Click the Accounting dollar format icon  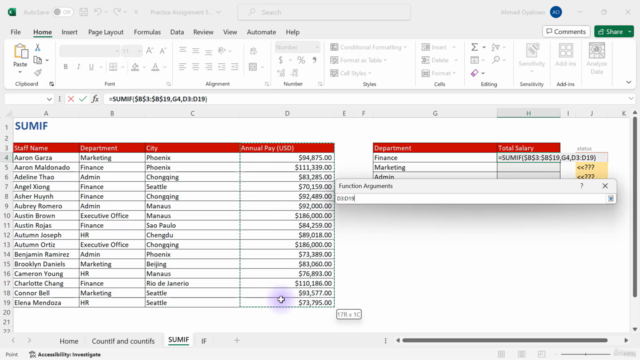coord(280,60)
